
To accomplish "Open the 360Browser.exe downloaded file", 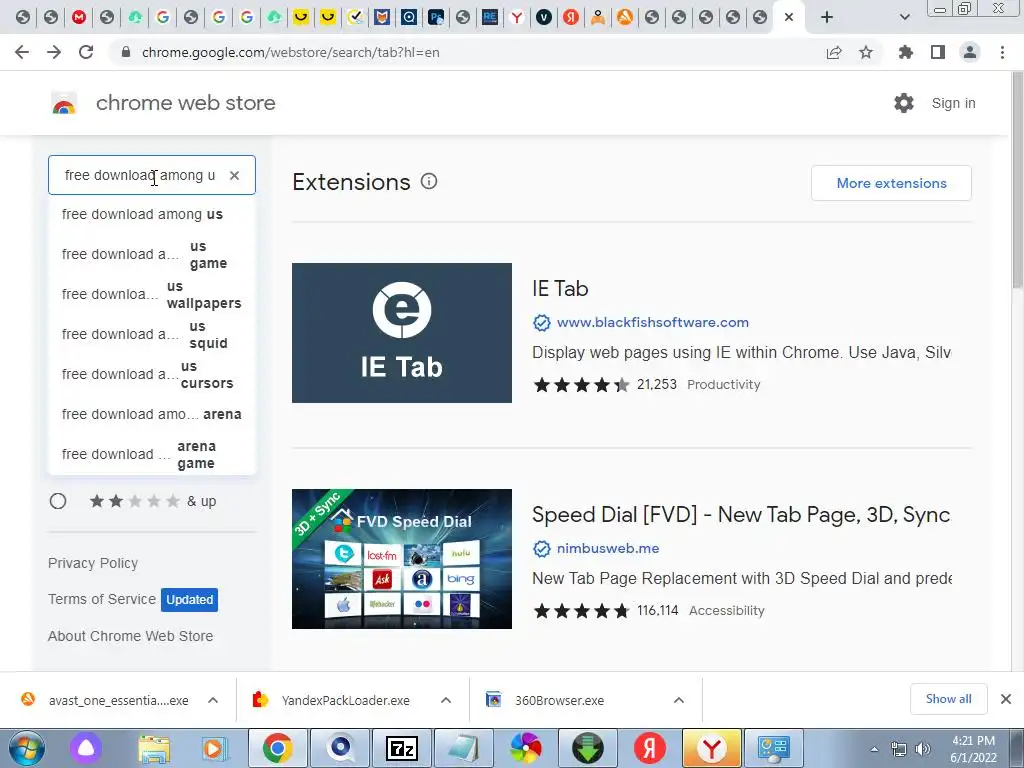I will 560,700.
